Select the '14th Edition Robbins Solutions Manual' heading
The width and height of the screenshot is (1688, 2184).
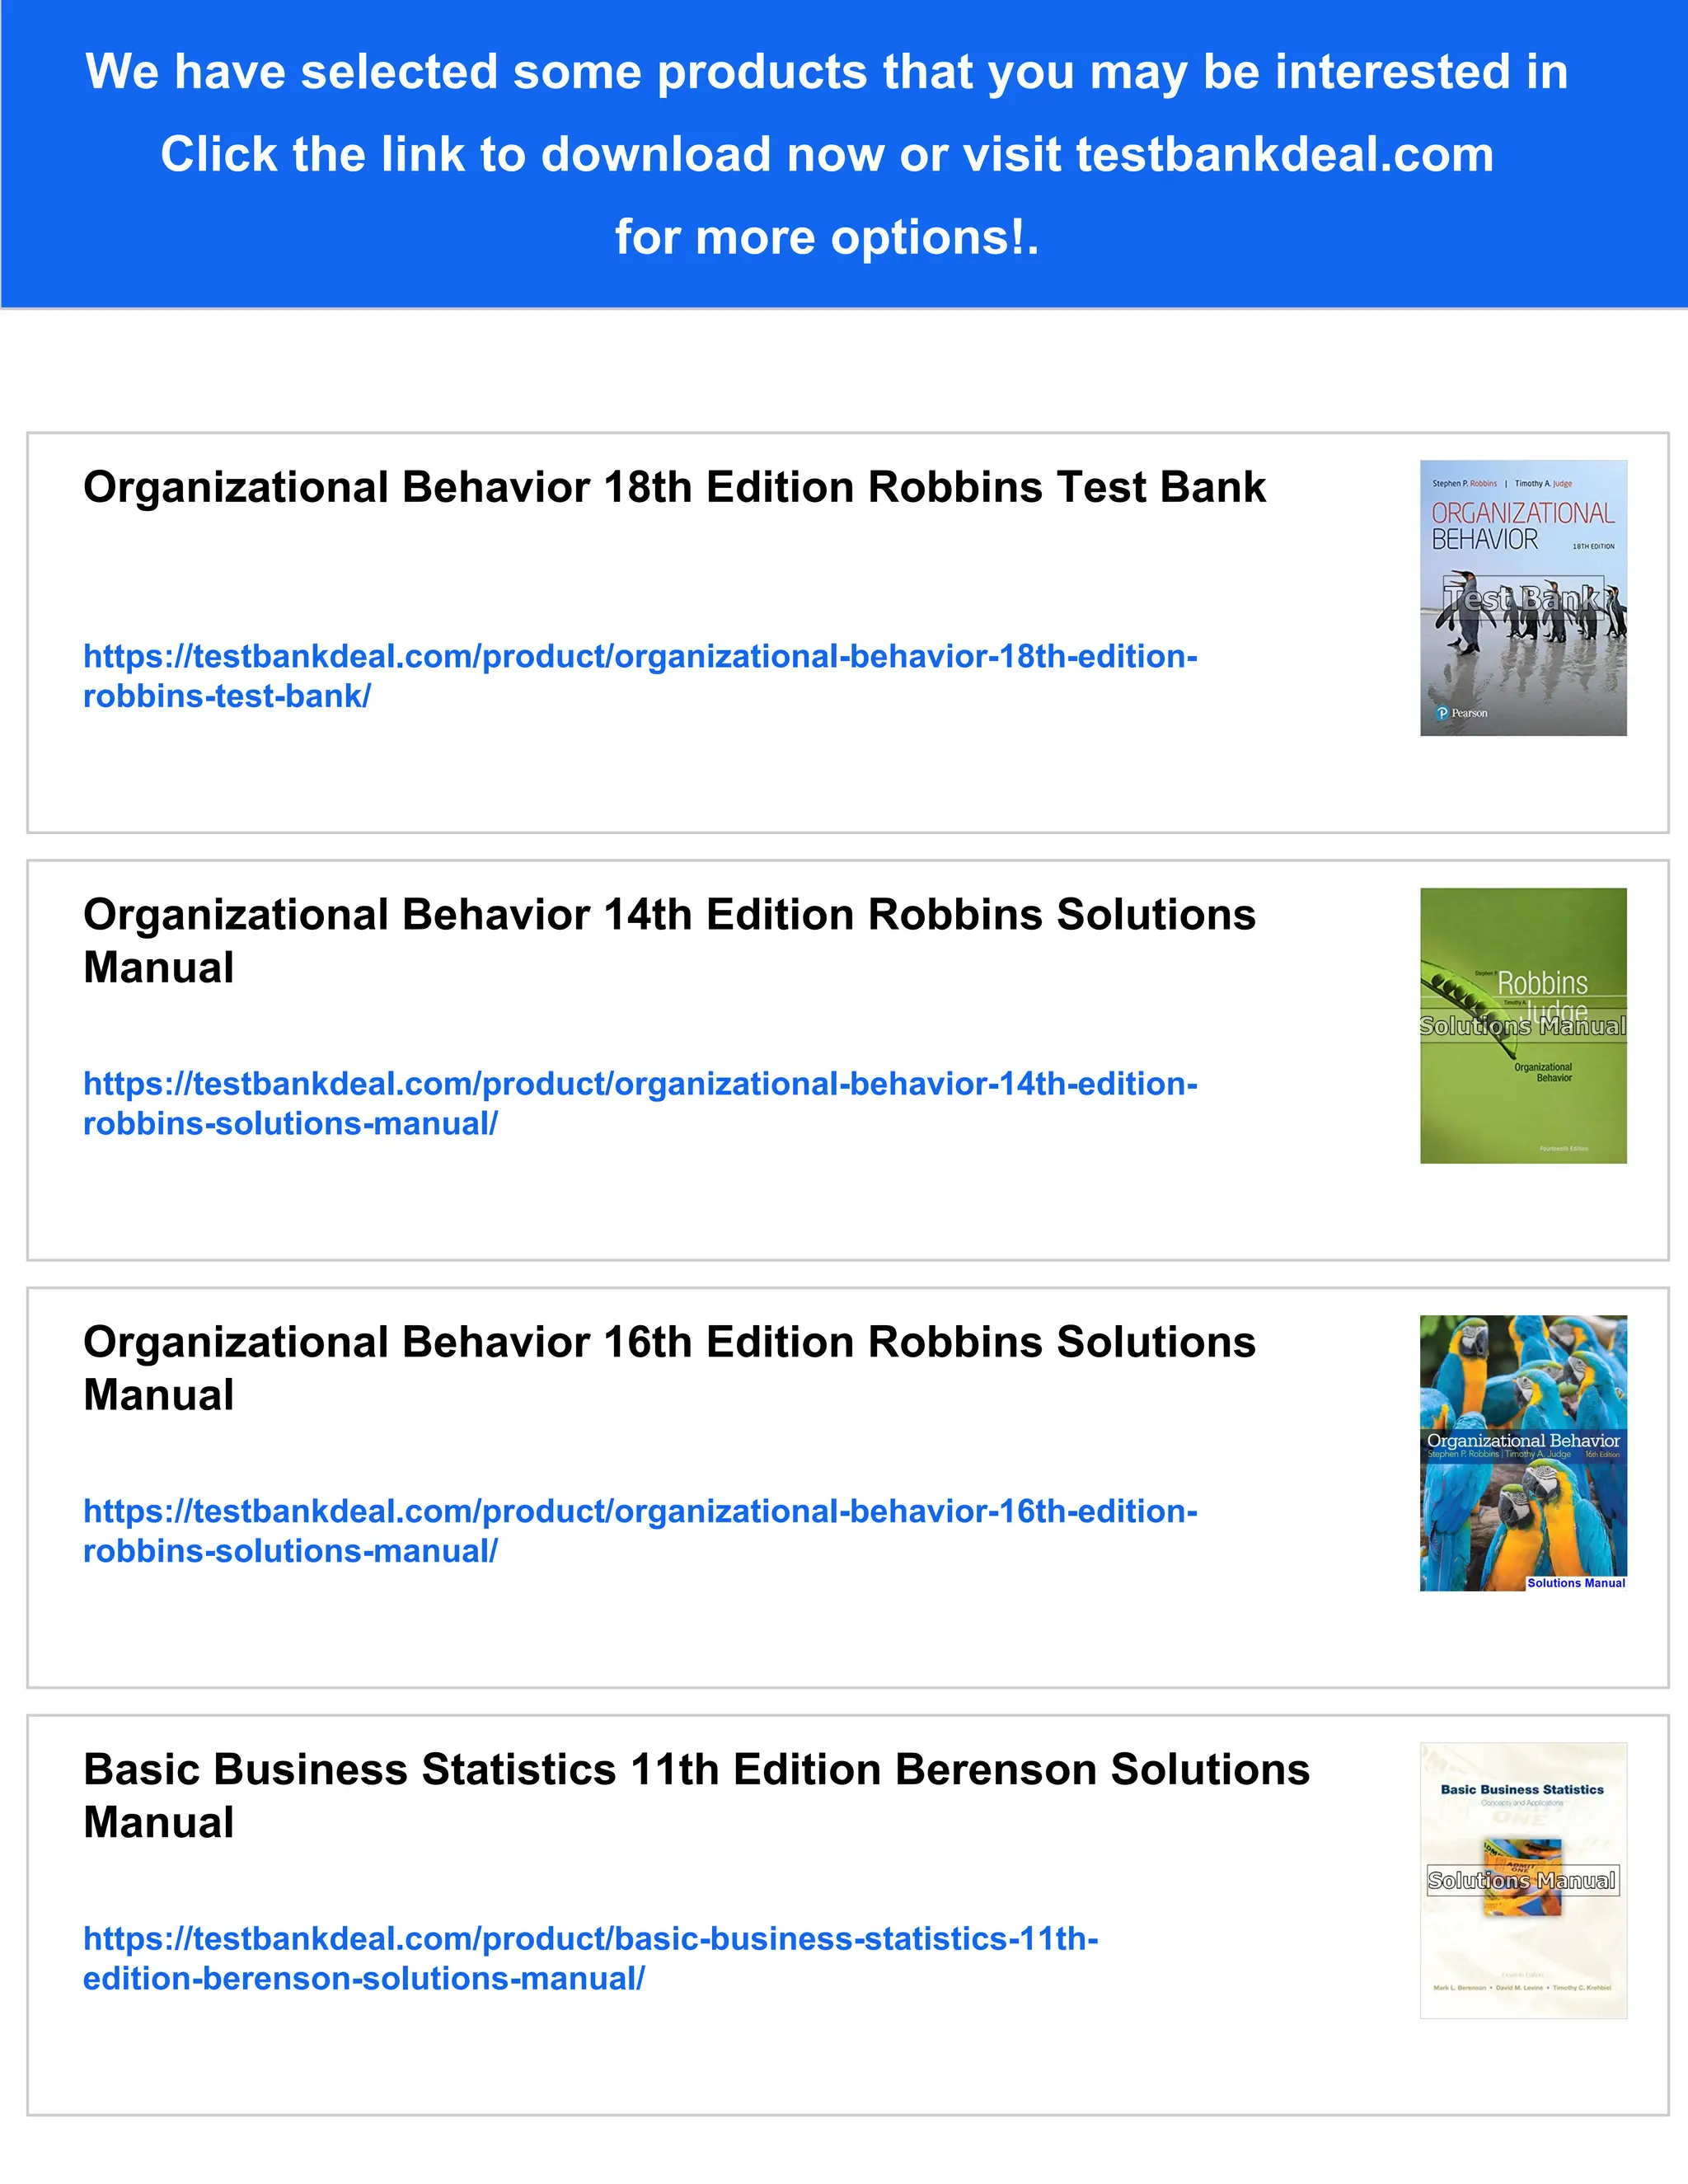[668, 915]
